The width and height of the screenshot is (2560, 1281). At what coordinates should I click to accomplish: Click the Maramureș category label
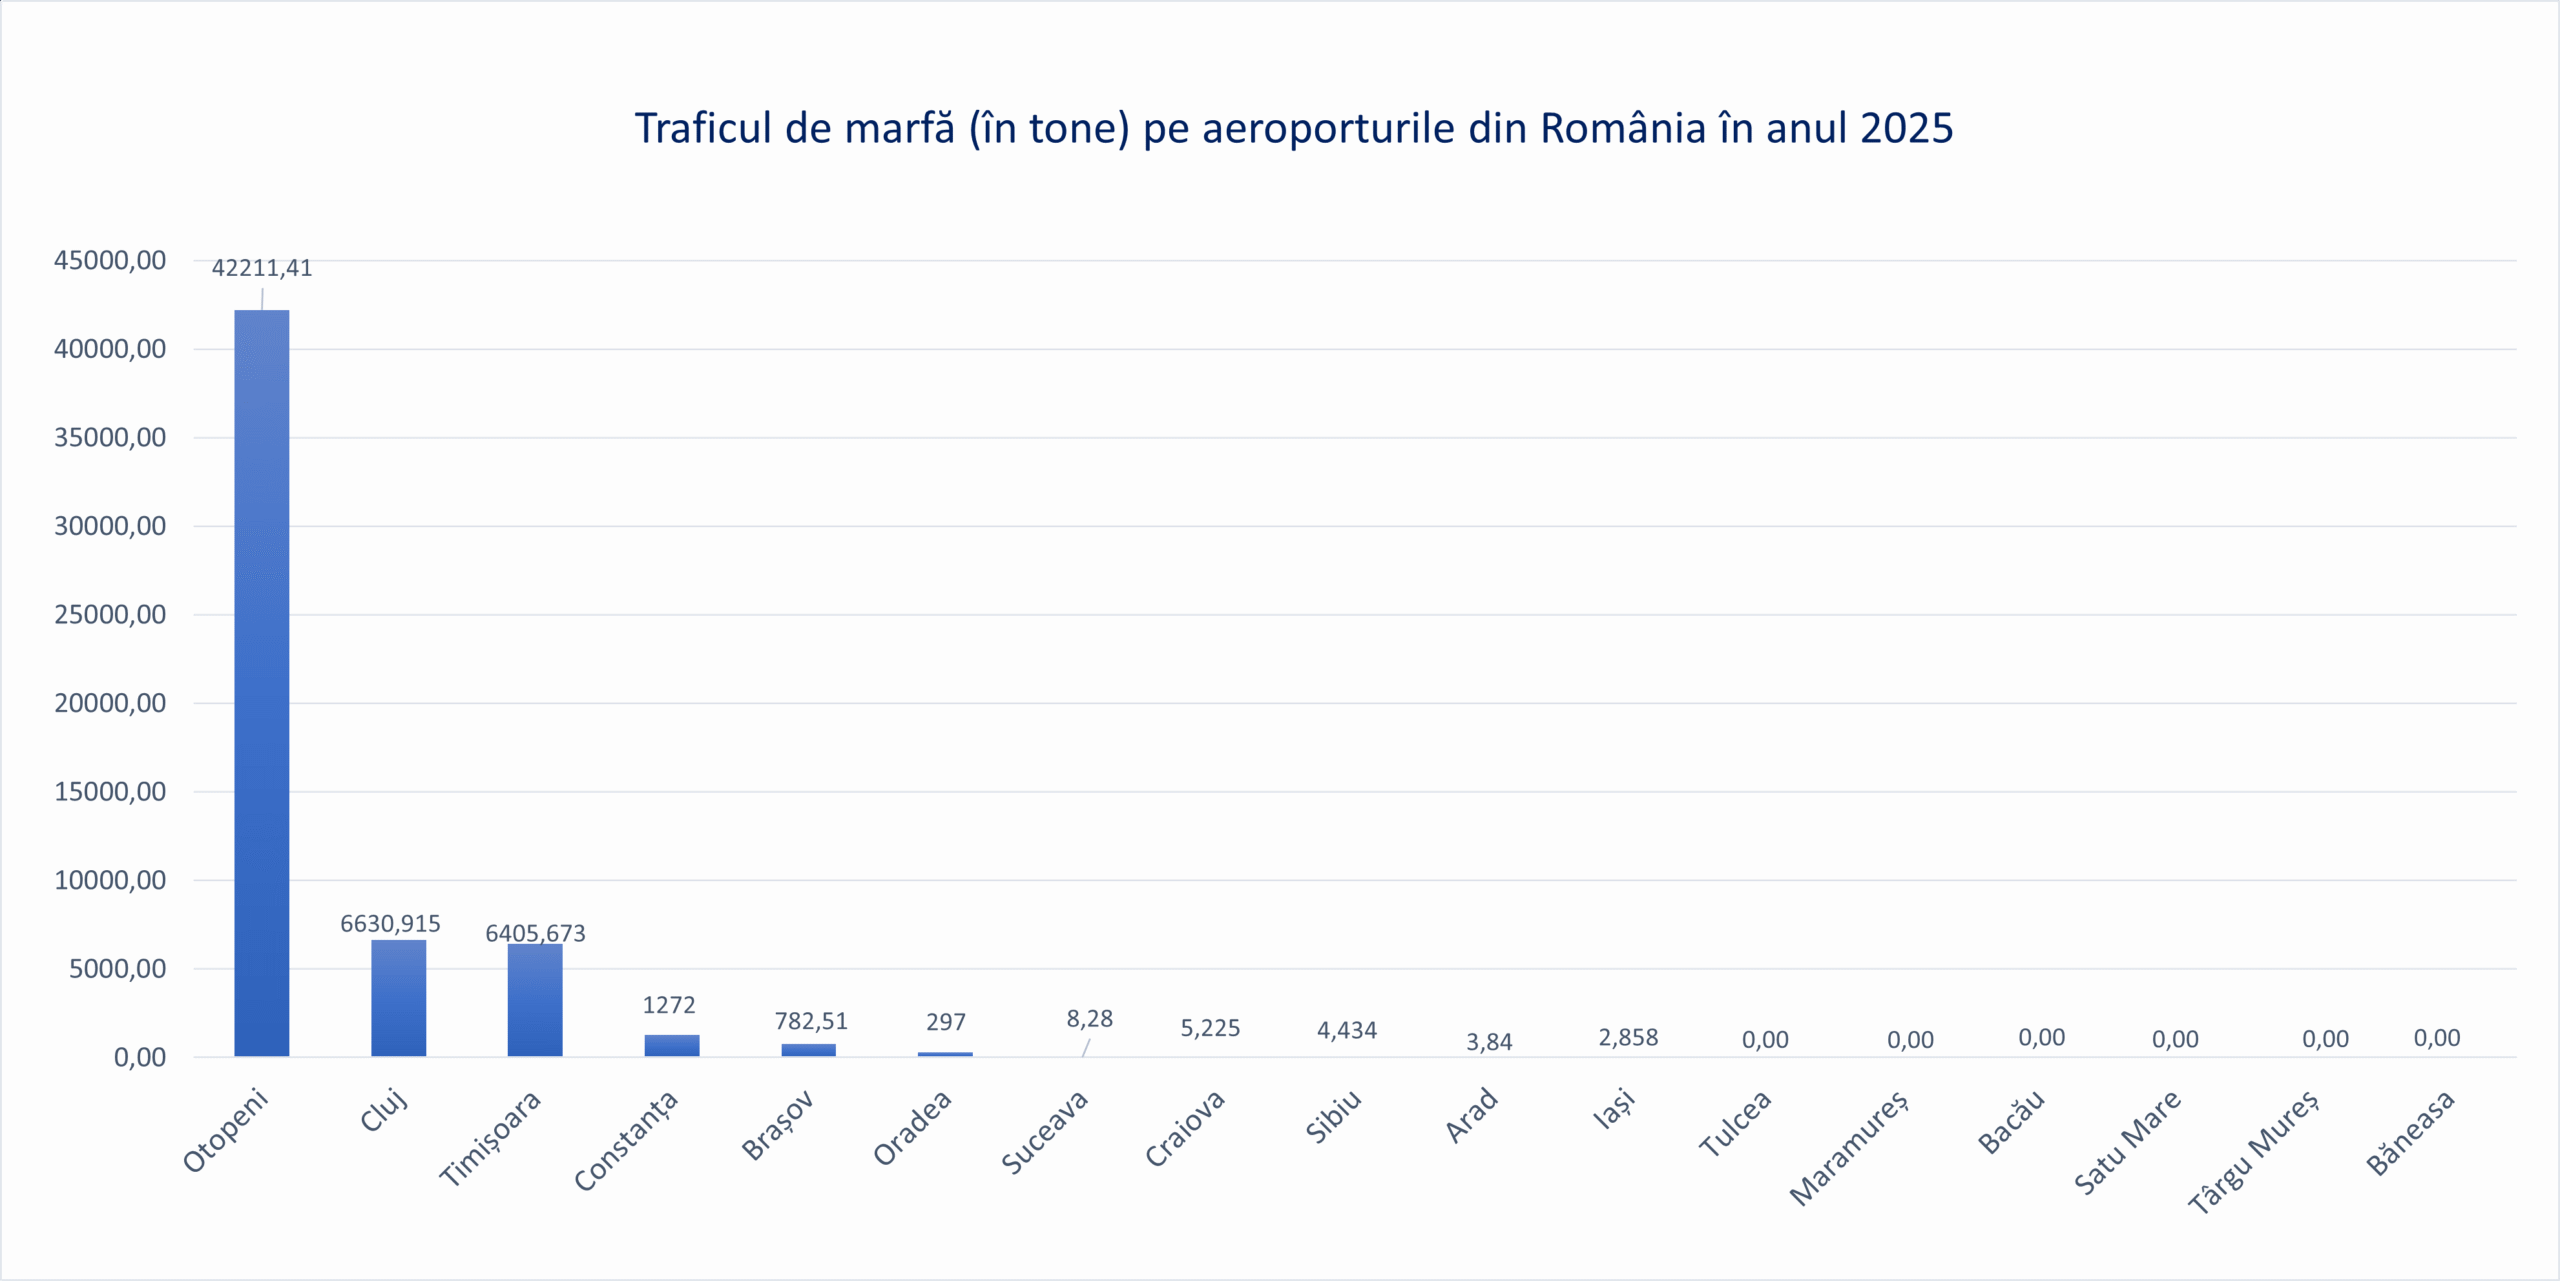coord(1849,1148)
